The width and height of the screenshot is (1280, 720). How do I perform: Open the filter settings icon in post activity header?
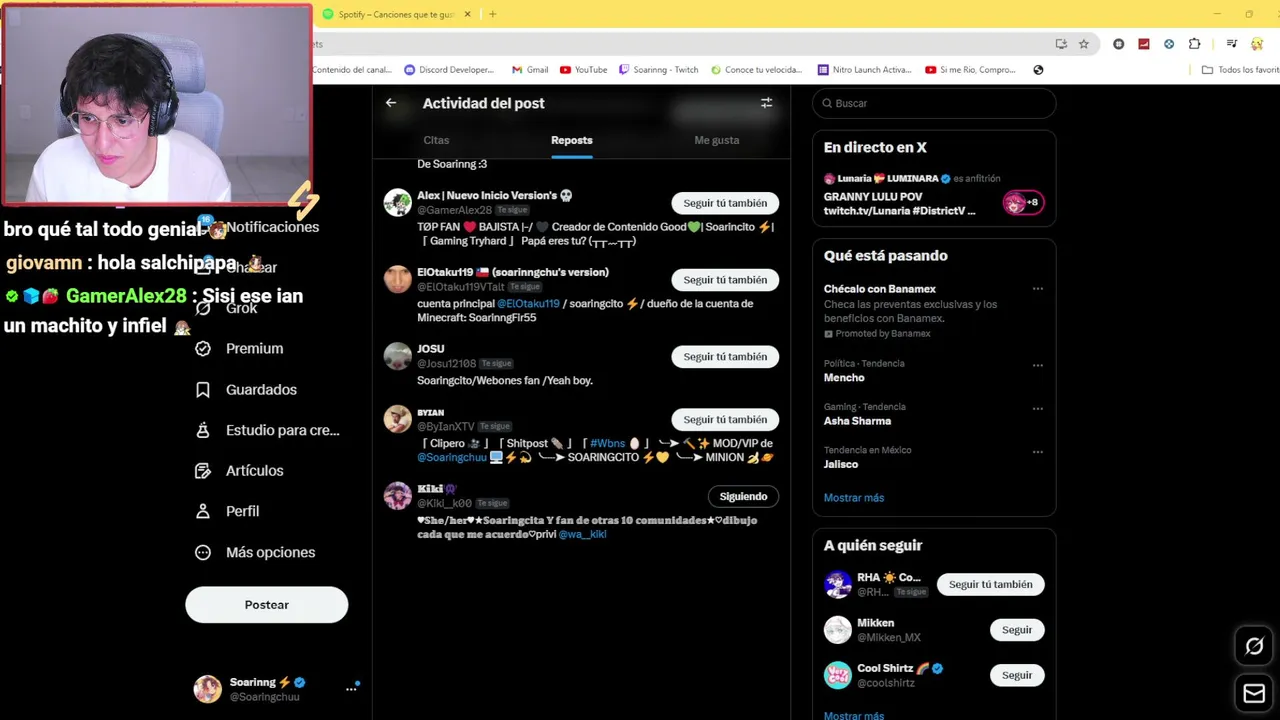pos(767,103)
